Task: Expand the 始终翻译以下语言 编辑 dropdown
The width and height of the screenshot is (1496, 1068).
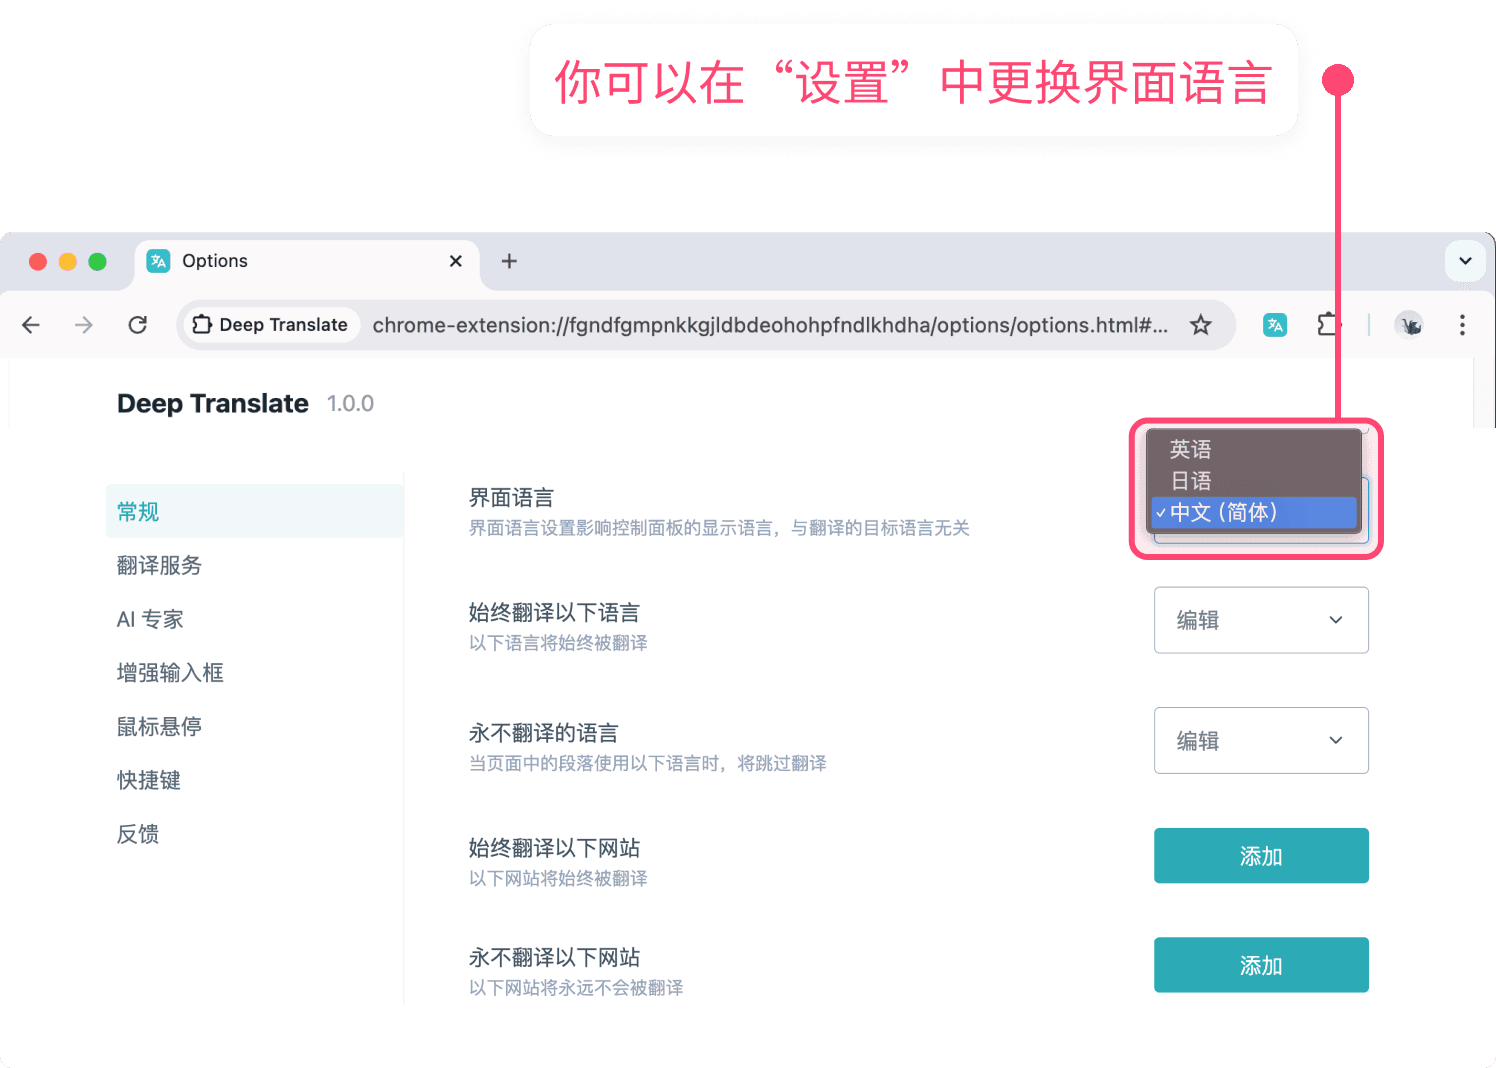Action: [x=1260, y=620]
